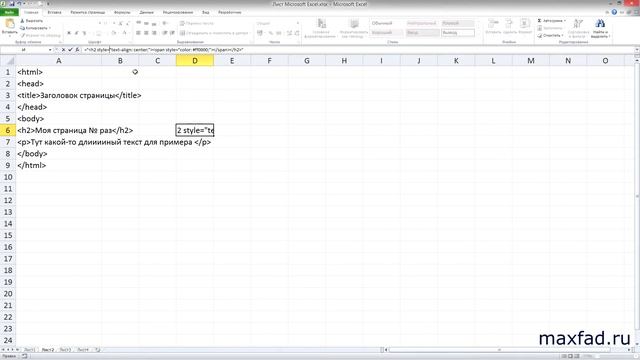
Task: Open the Вид ribbon tab
Action: tap(205, 12)
